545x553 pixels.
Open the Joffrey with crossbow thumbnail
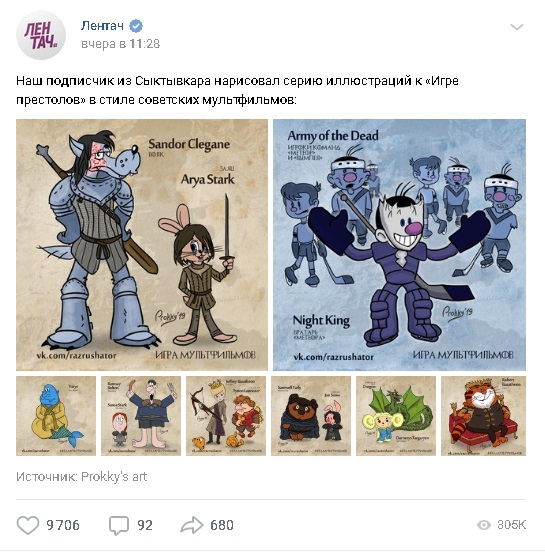pos(226,416)
